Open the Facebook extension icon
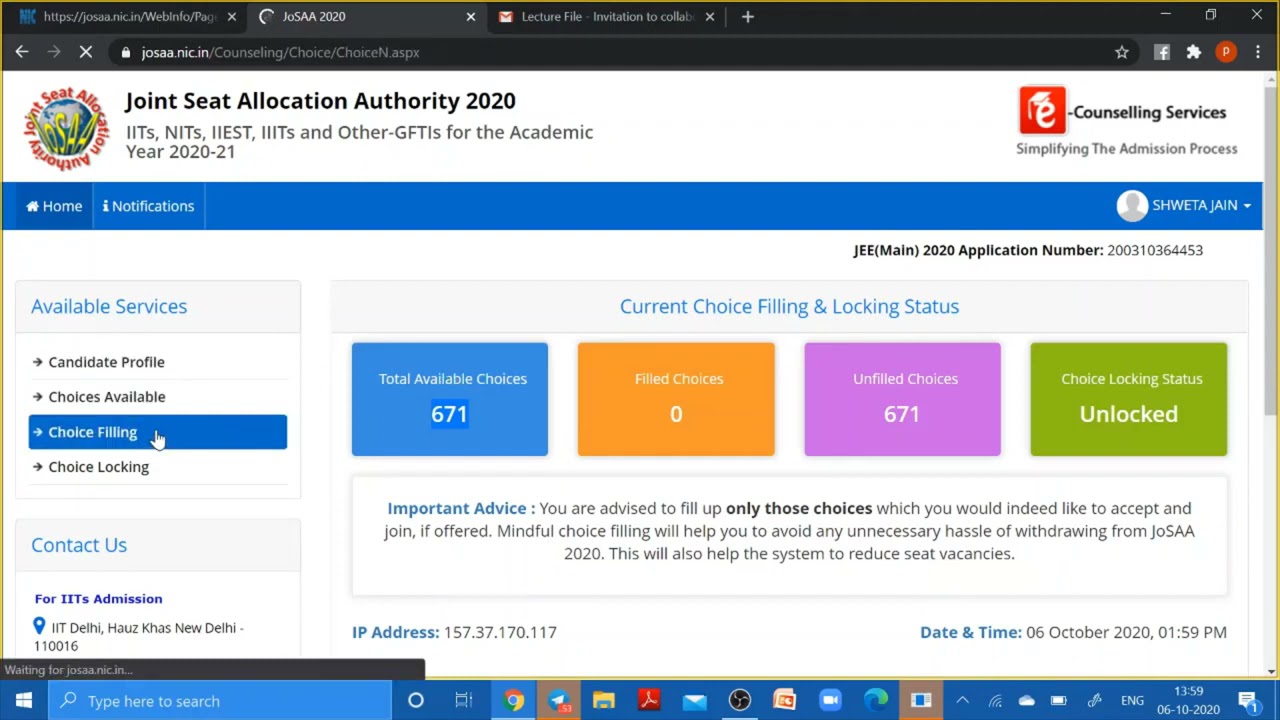This screenshot has height=720, width=1280. [x=1161, y=52]
